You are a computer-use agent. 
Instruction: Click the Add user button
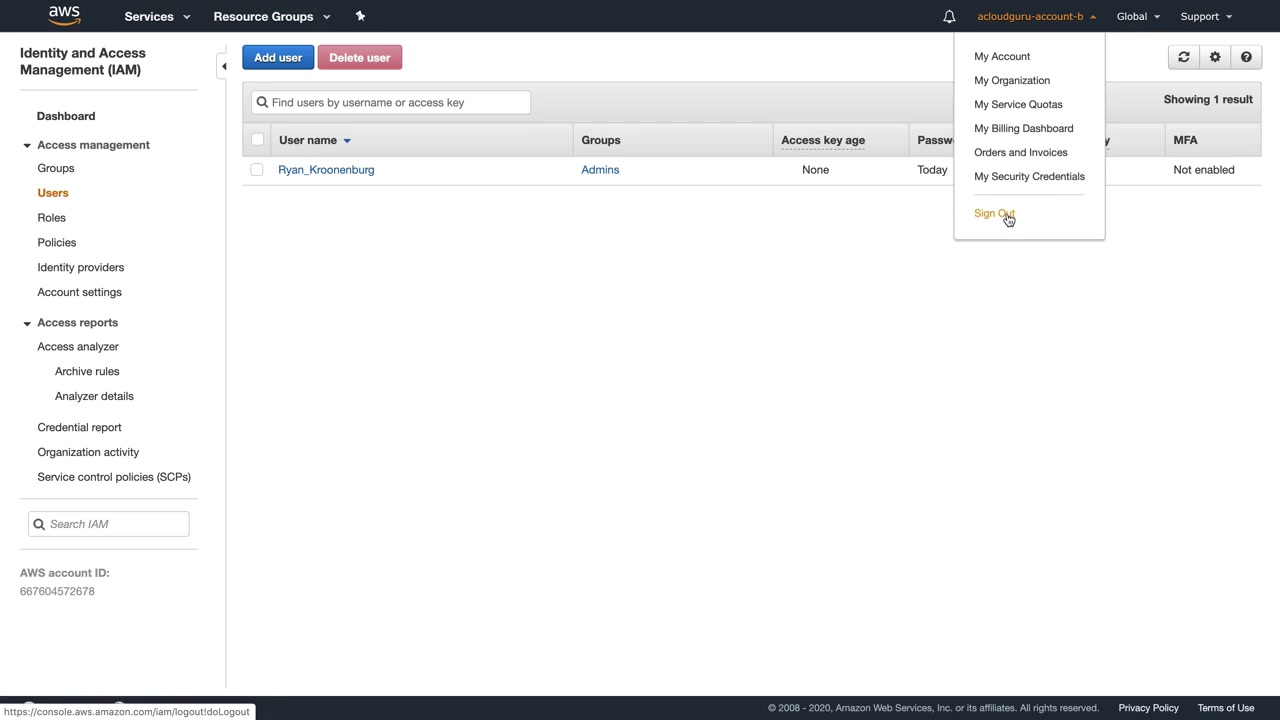point(278,58)
